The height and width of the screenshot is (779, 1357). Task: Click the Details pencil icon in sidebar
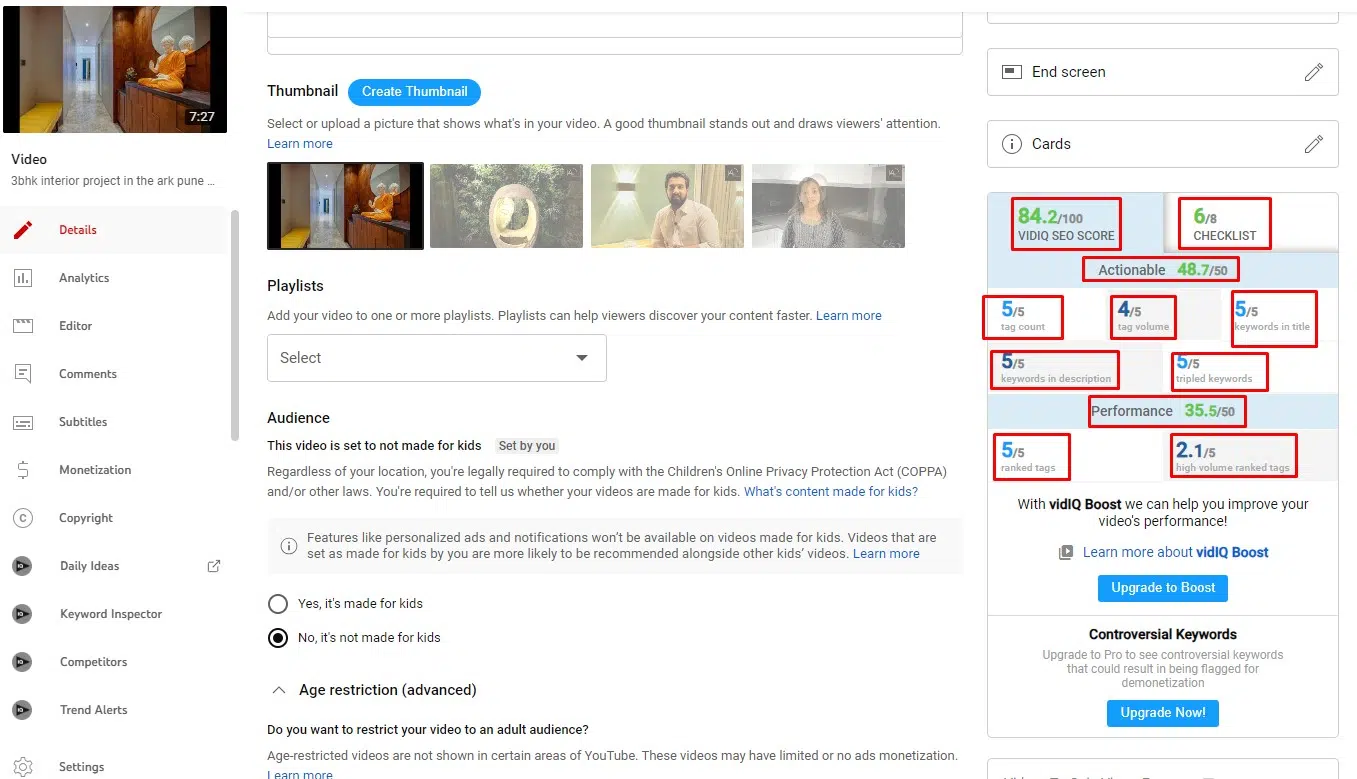point(23,230)
